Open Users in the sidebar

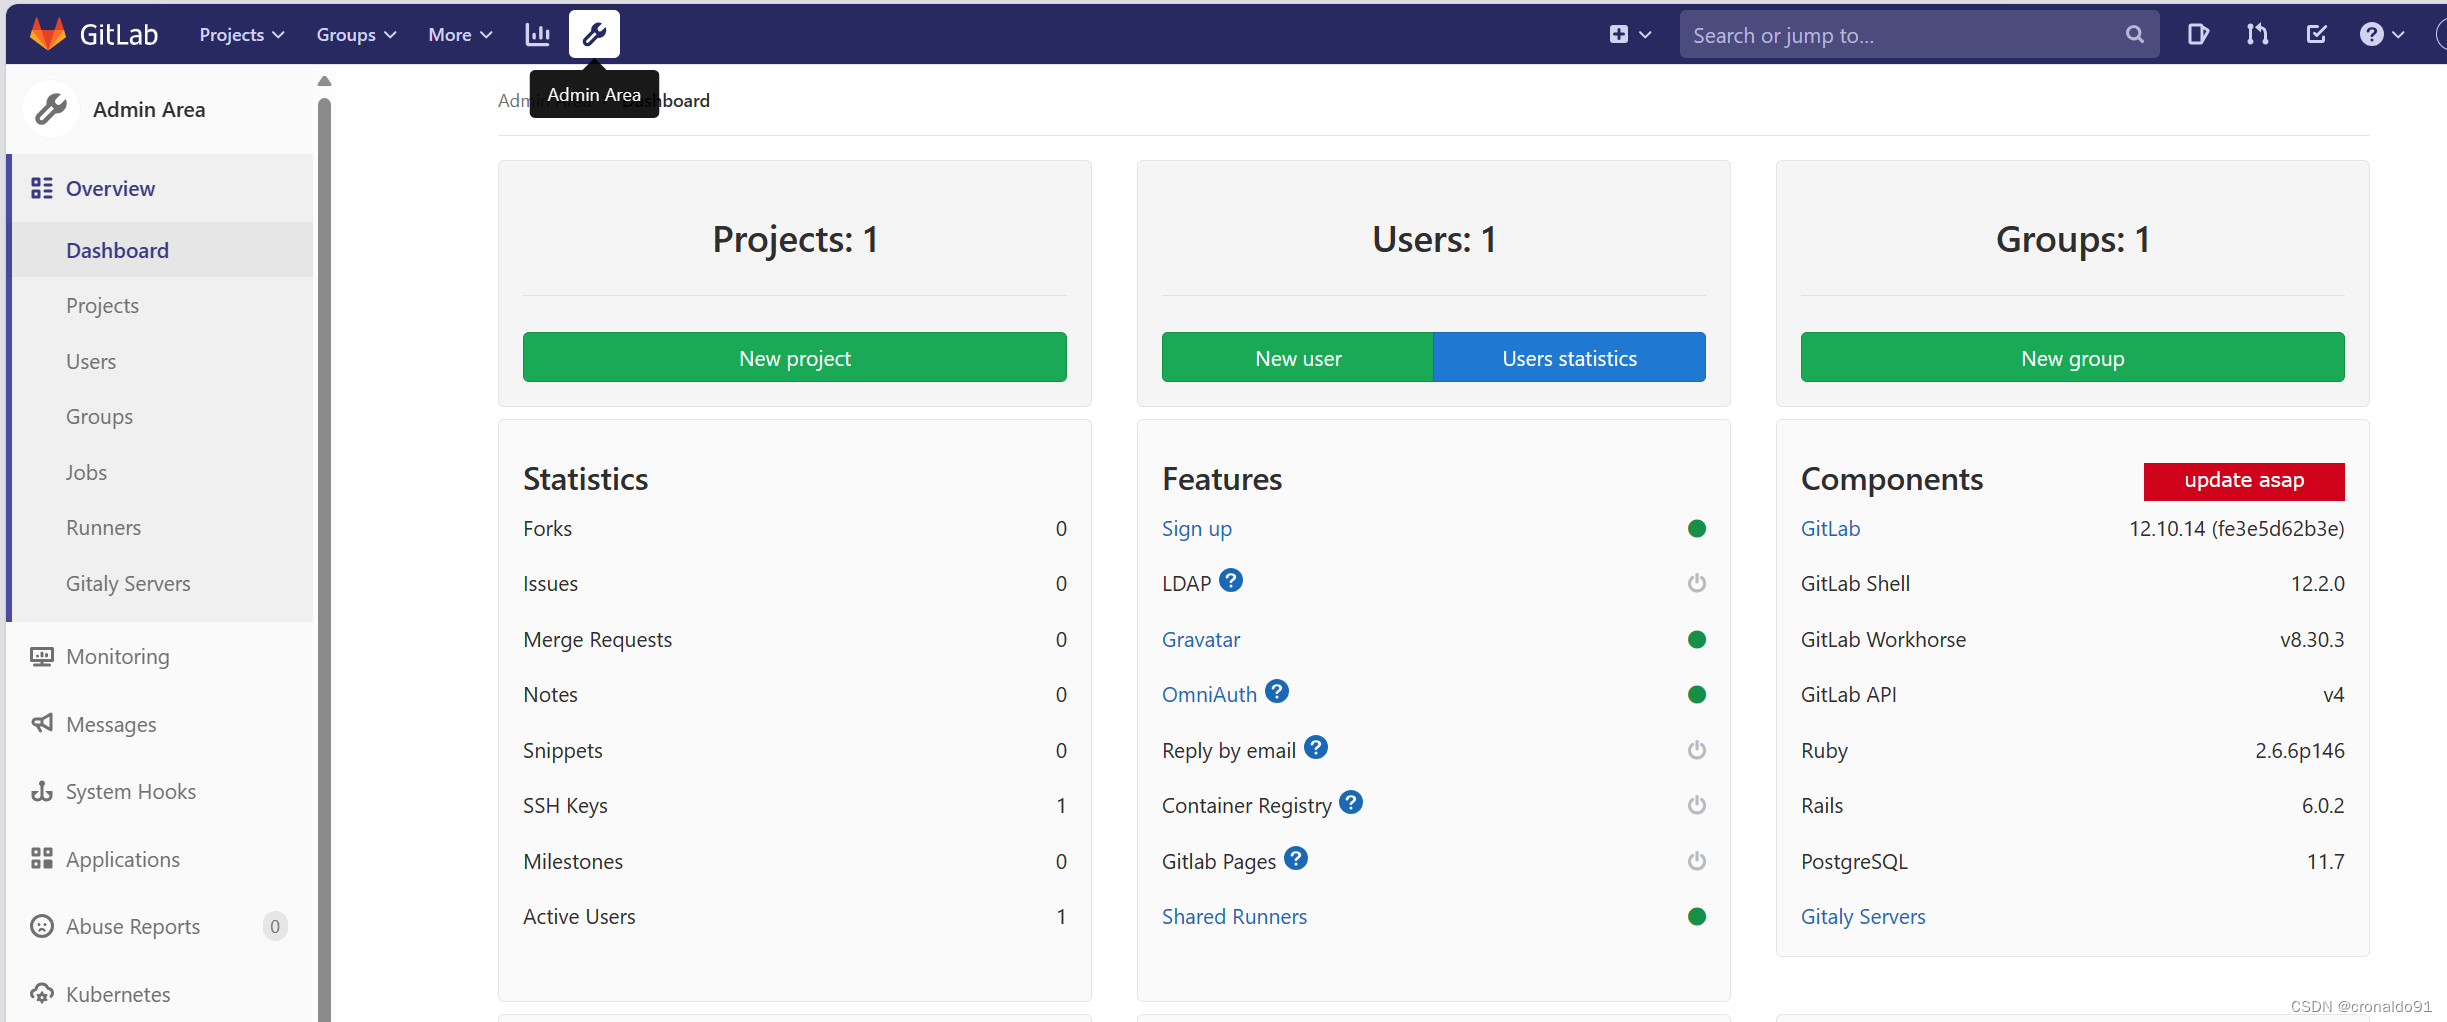pos(91,361)
